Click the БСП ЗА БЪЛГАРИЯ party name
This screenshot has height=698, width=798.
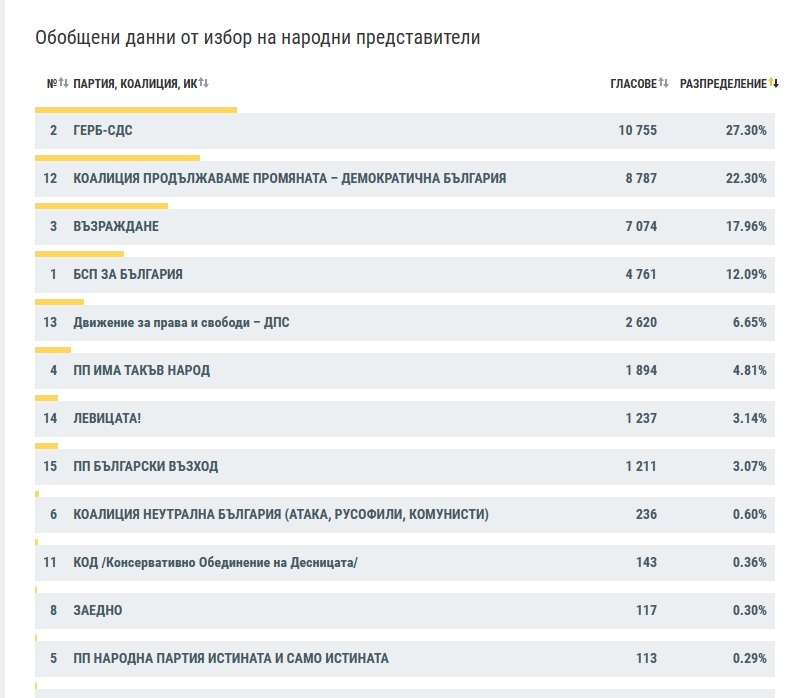(x=128, y=275)
